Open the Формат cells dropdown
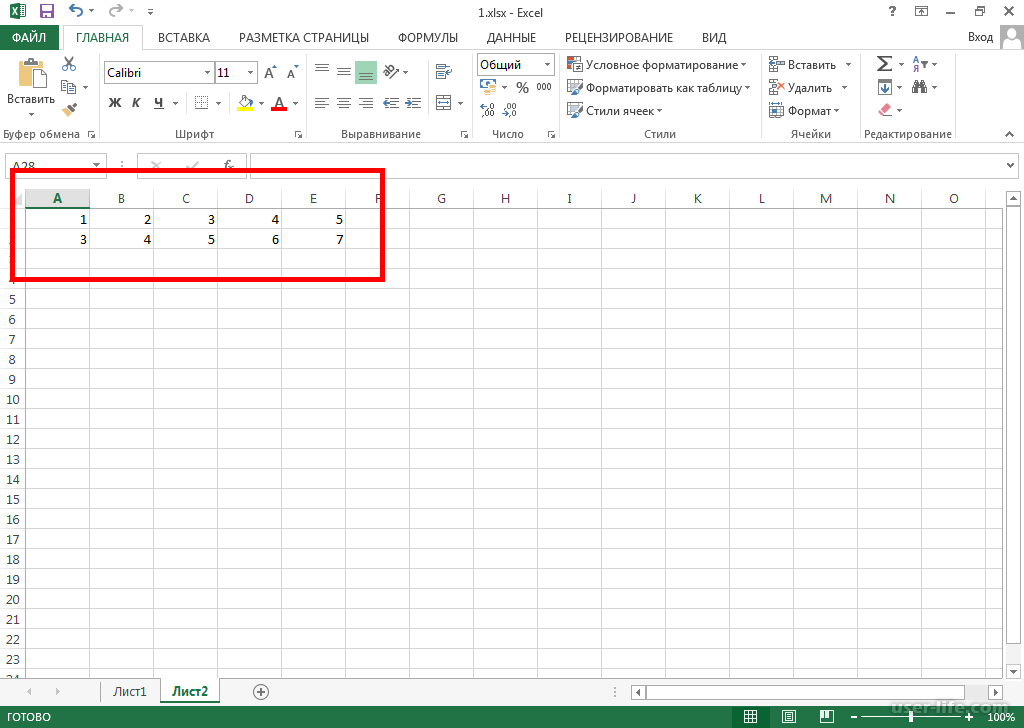Screen dimensions: 1024x728 coord(805,110)
